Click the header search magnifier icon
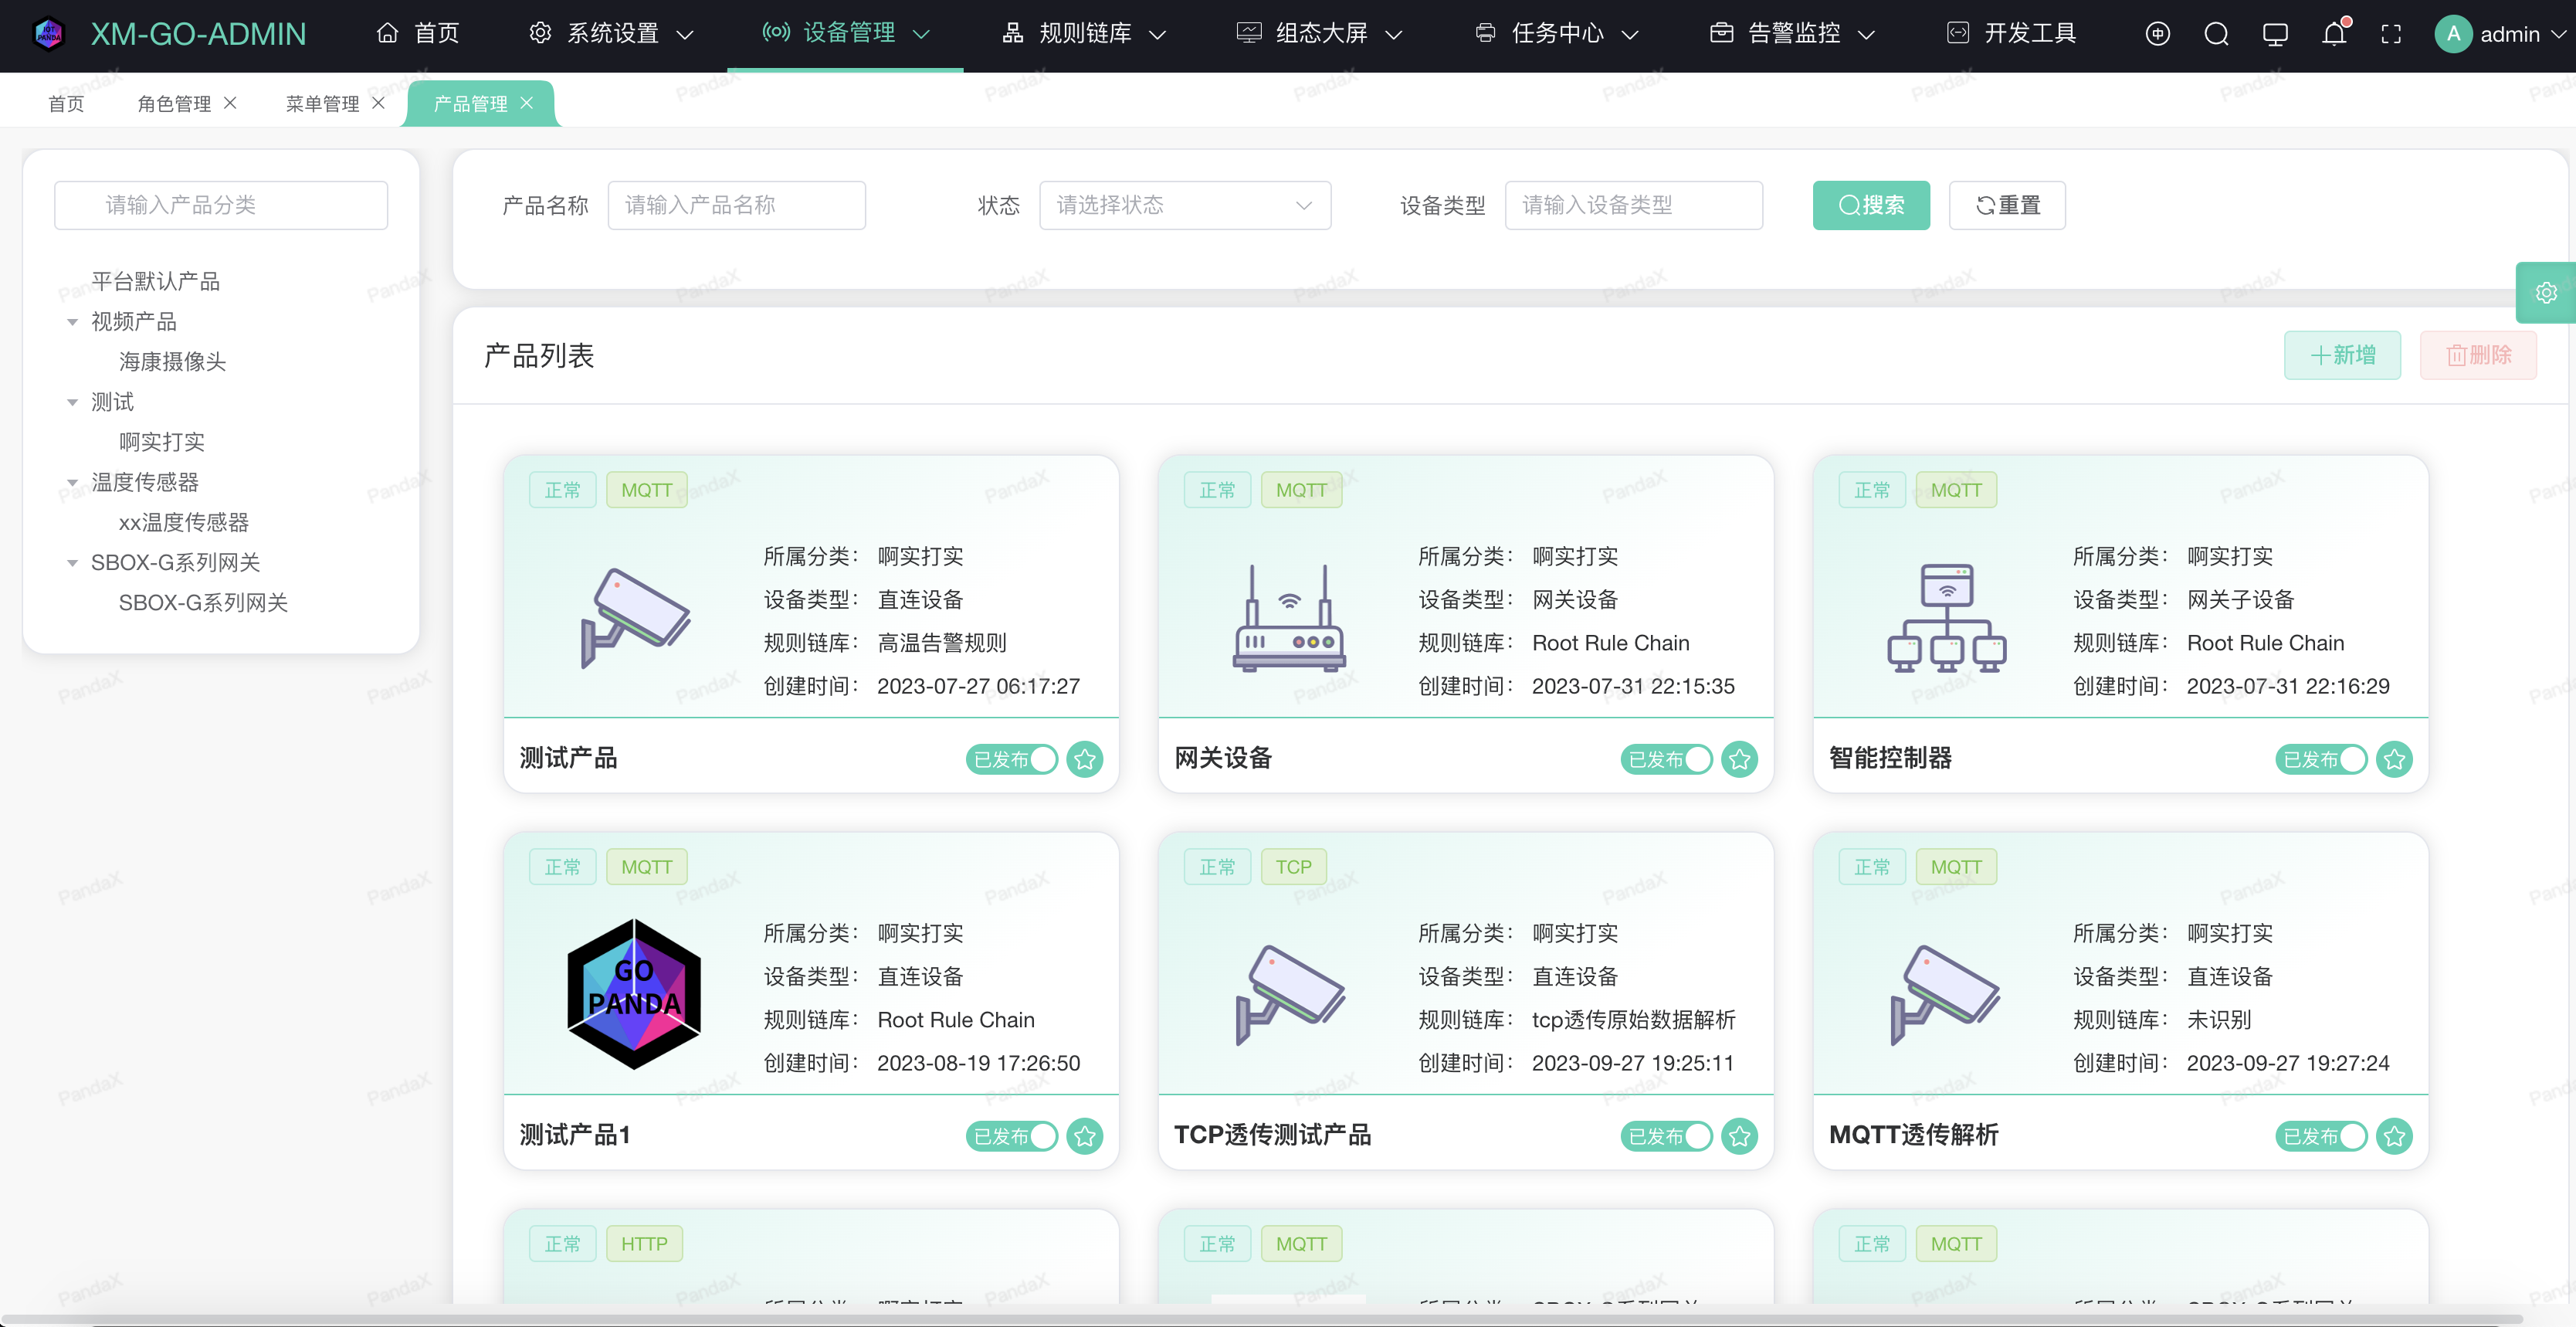This screenshot has width=2576, height=1327. (x=2216, y=34)
